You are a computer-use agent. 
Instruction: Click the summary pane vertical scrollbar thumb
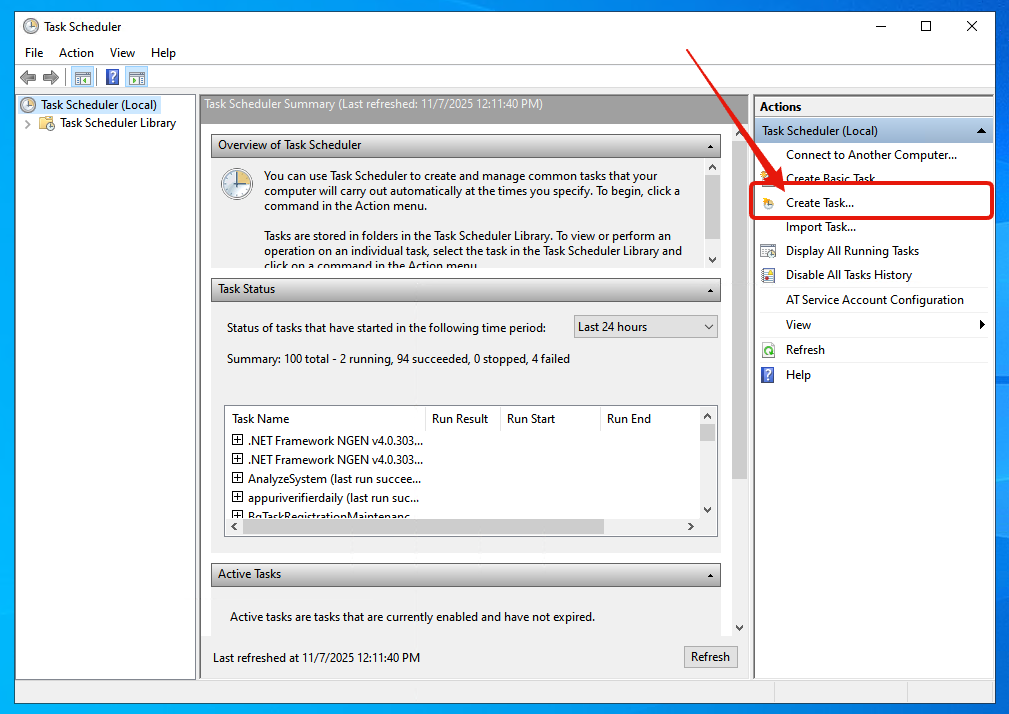(739, 310)
